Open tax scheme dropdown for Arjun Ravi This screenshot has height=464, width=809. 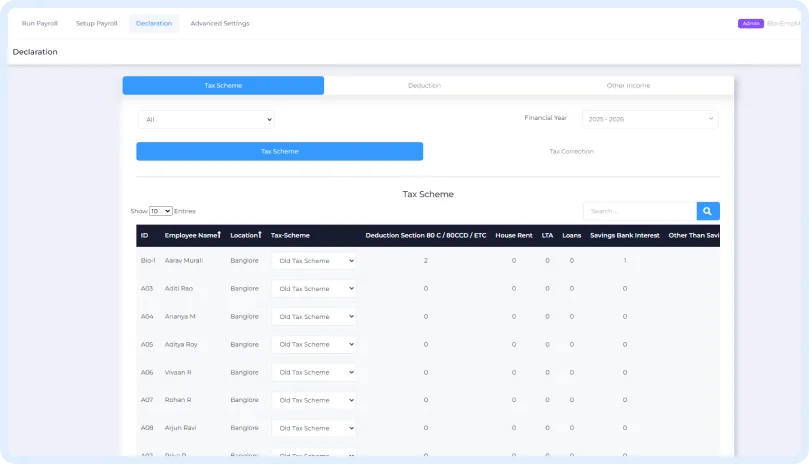tap(313, 428)
